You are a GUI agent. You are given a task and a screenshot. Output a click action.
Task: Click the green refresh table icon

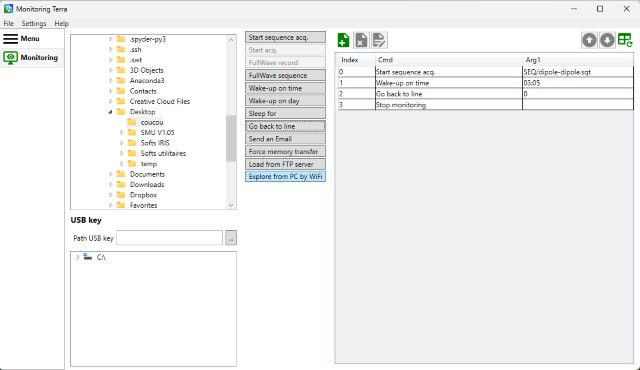(625, 40)
